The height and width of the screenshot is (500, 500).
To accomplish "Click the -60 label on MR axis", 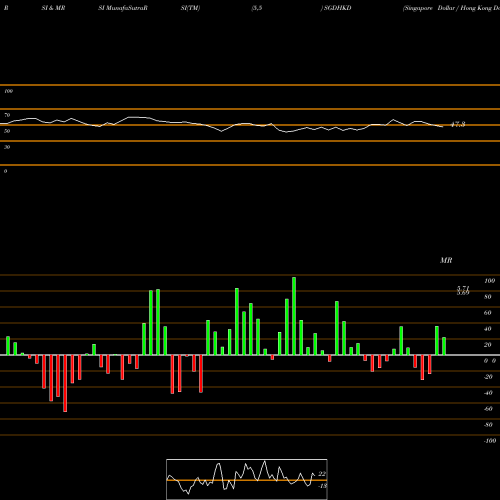I will click(488, 409).
